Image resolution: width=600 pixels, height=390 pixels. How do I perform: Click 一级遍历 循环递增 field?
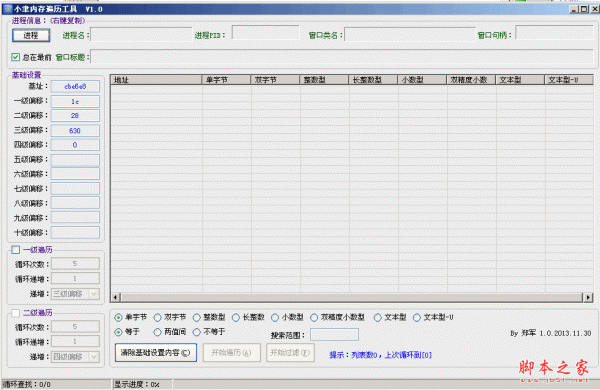click(x=75, y=278)
